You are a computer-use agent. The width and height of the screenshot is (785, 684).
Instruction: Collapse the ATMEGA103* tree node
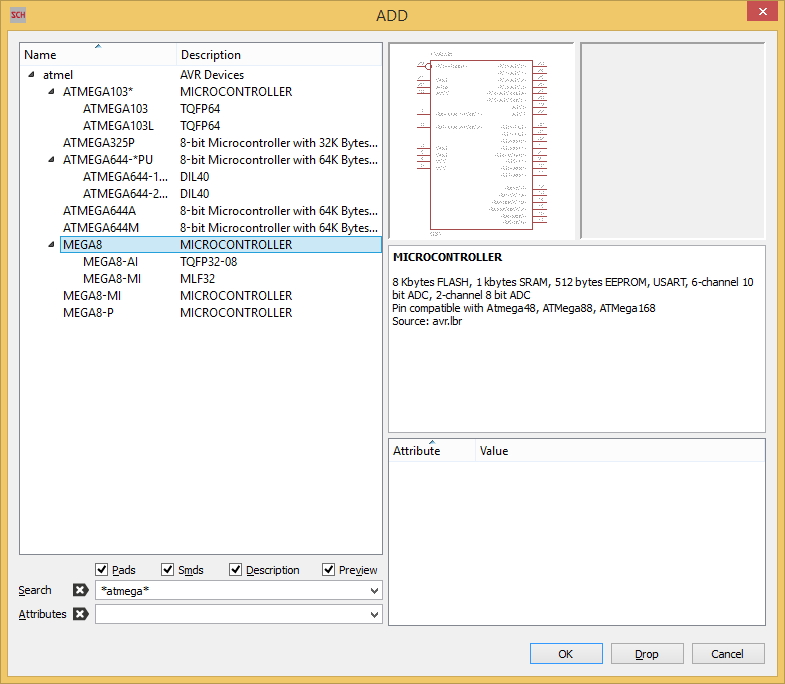52,92
